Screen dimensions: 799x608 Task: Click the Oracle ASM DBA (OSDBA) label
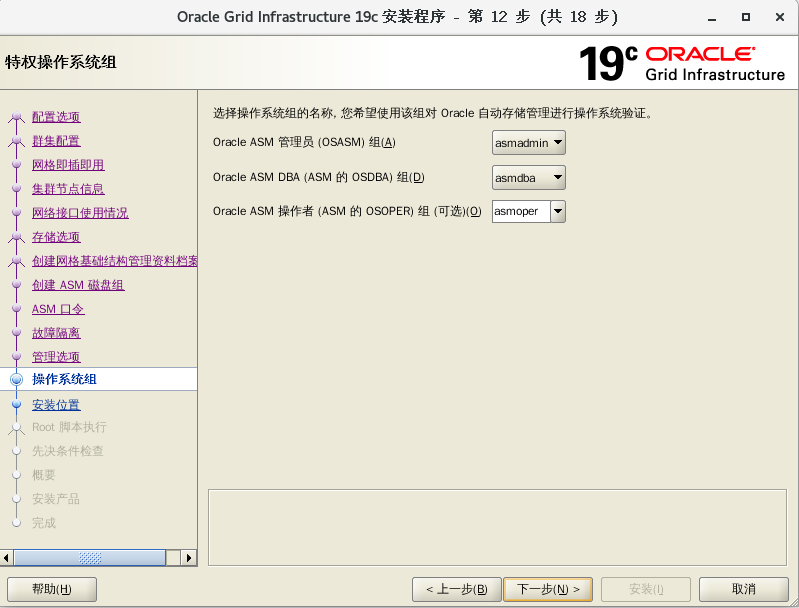318,177
